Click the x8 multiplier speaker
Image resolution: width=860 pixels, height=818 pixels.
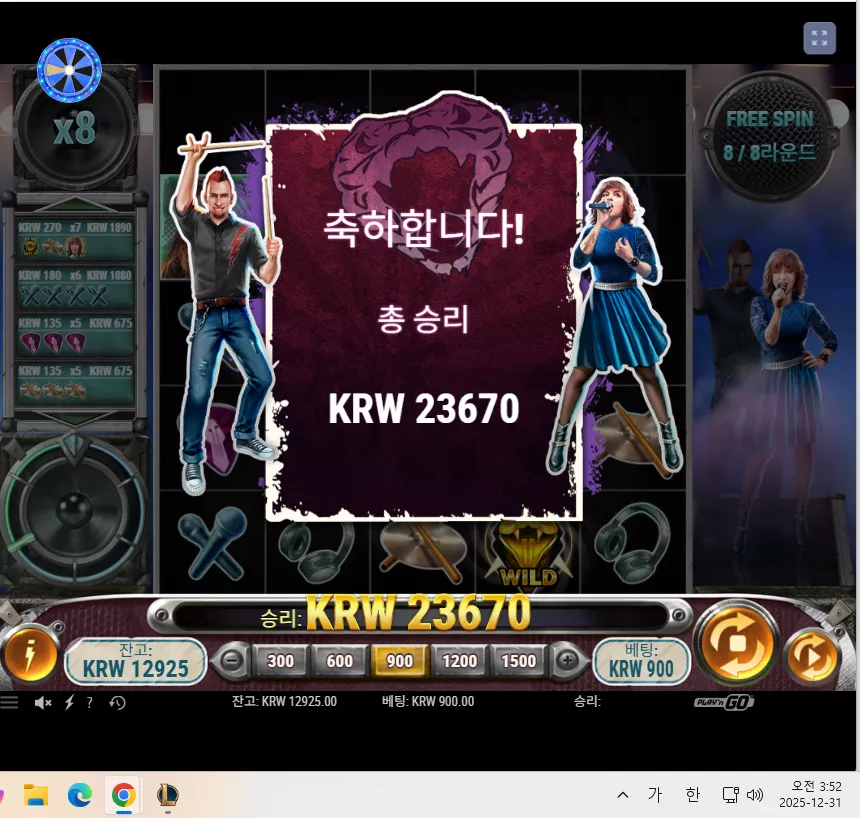75,128
